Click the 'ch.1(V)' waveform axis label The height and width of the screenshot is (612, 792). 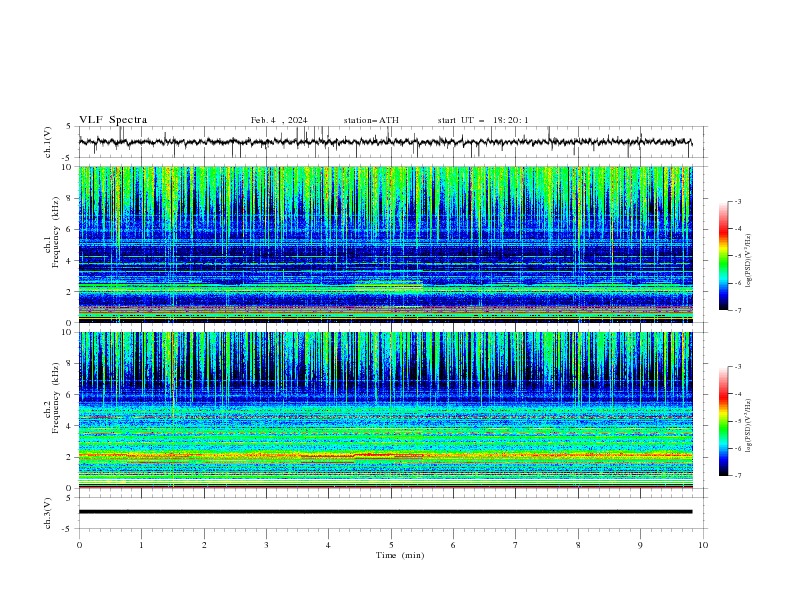coord(48,142)
